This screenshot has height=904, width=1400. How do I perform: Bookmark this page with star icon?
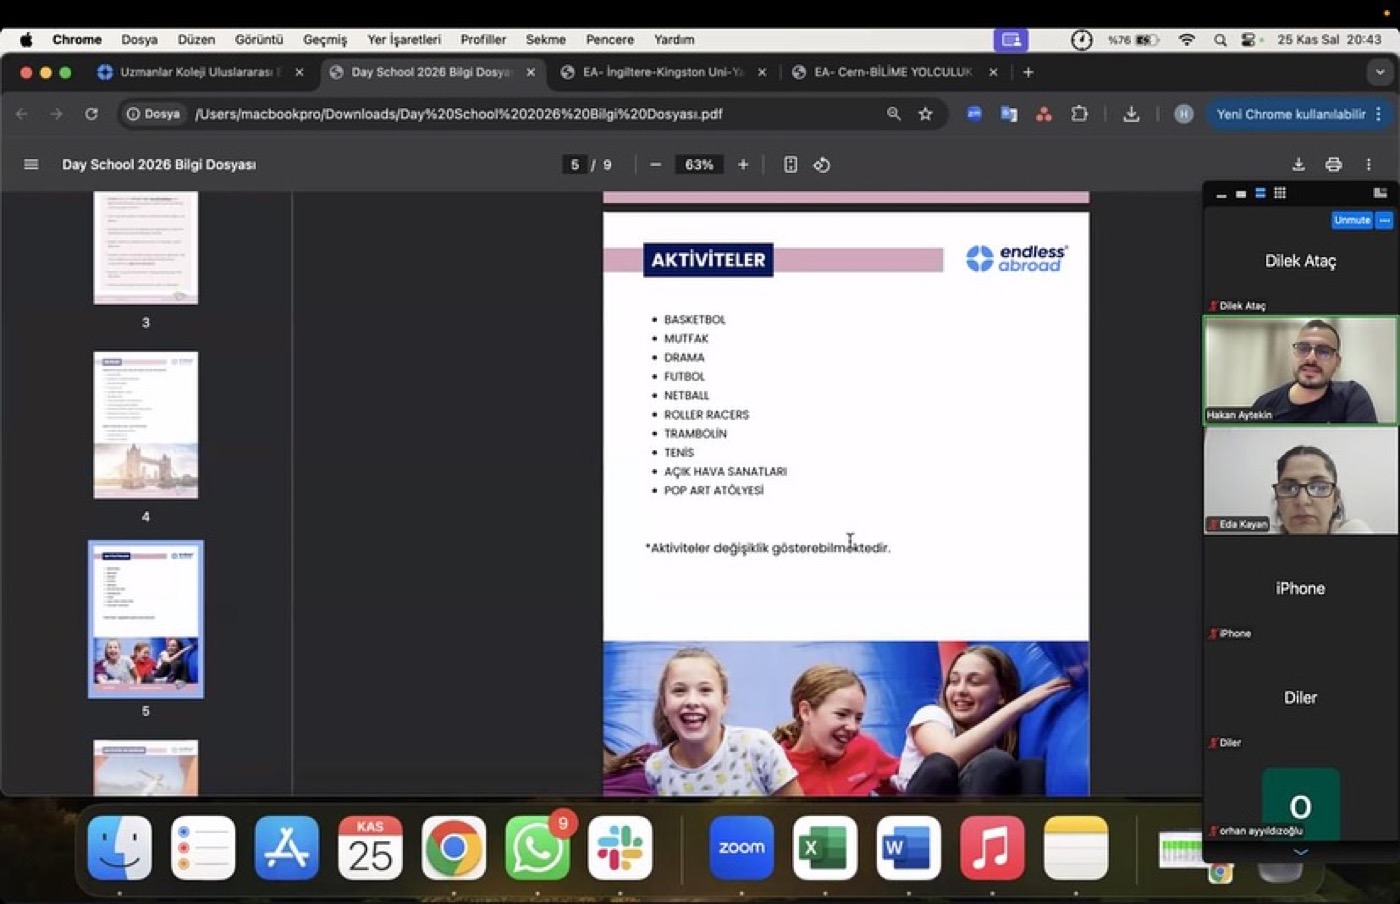point(925,114)
